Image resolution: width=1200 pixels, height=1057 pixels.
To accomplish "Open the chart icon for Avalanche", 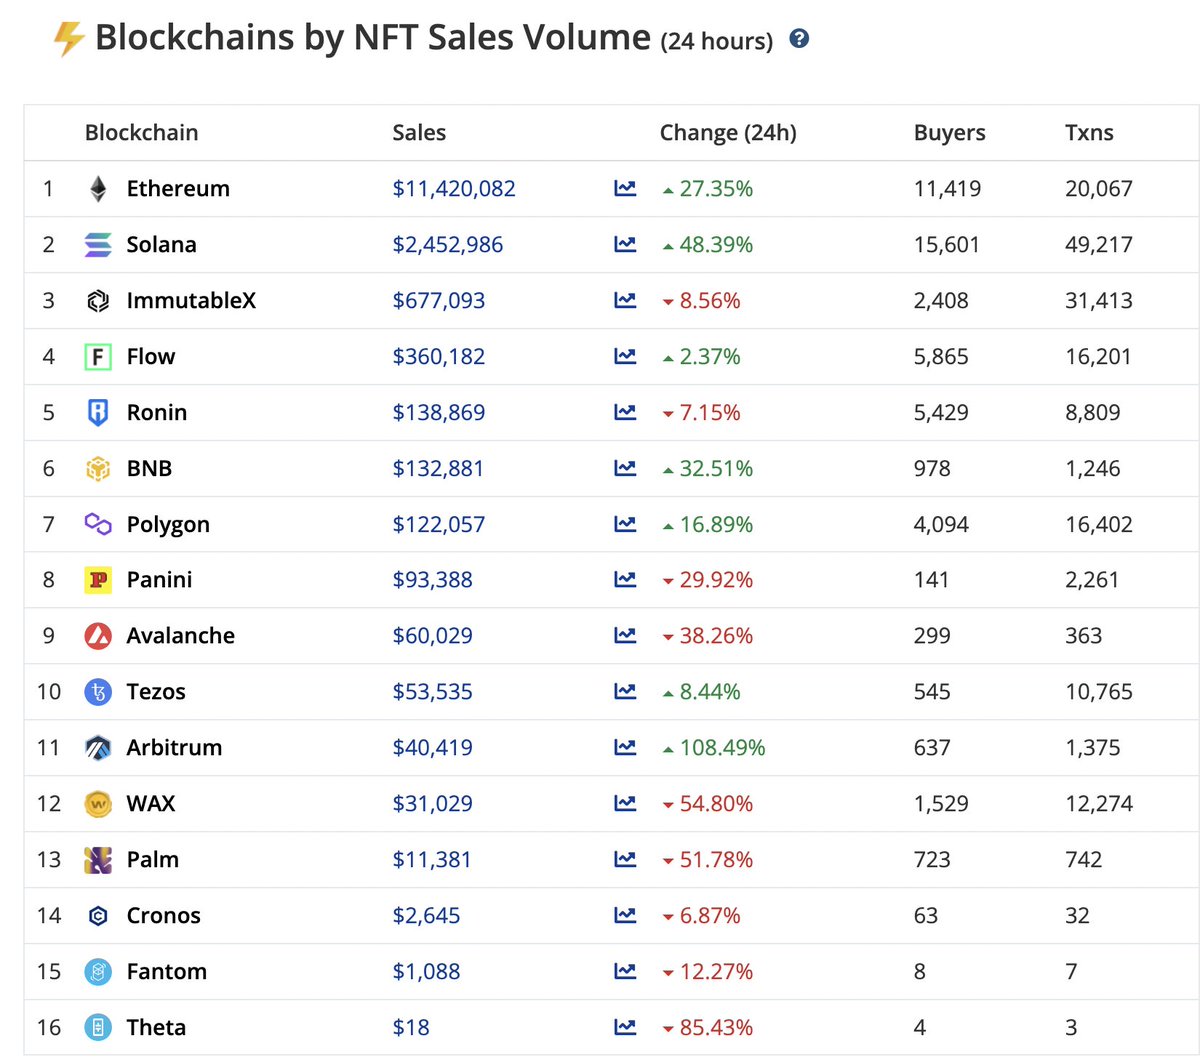I will (625, 635).
